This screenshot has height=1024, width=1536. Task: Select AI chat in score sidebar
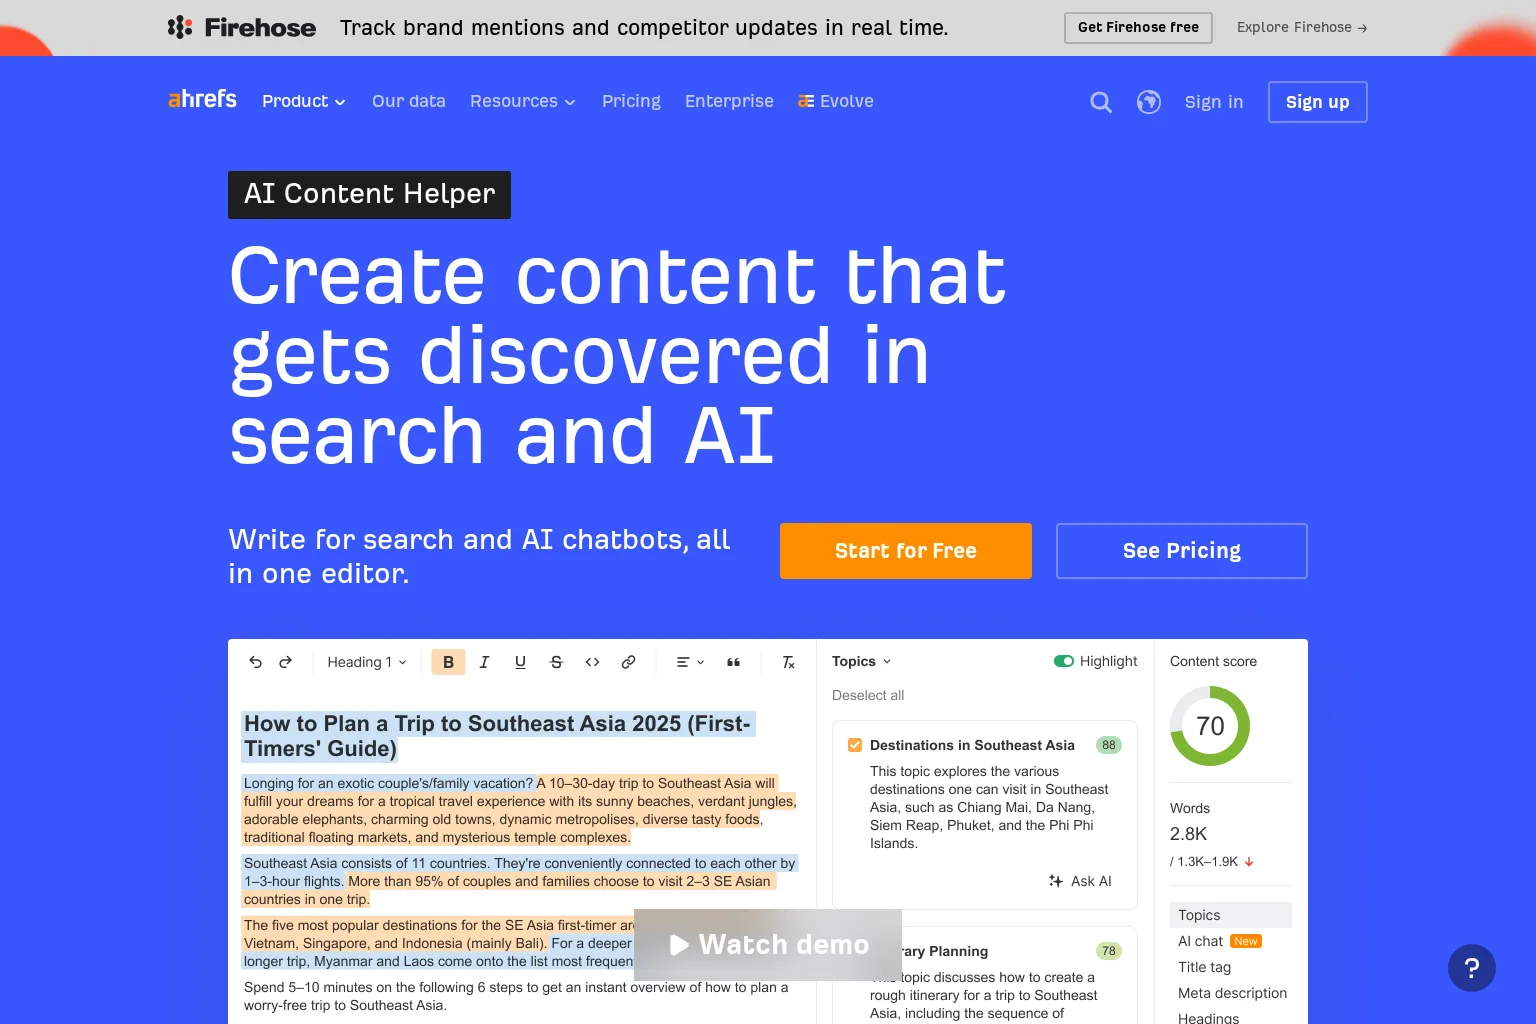[1220, 941]
